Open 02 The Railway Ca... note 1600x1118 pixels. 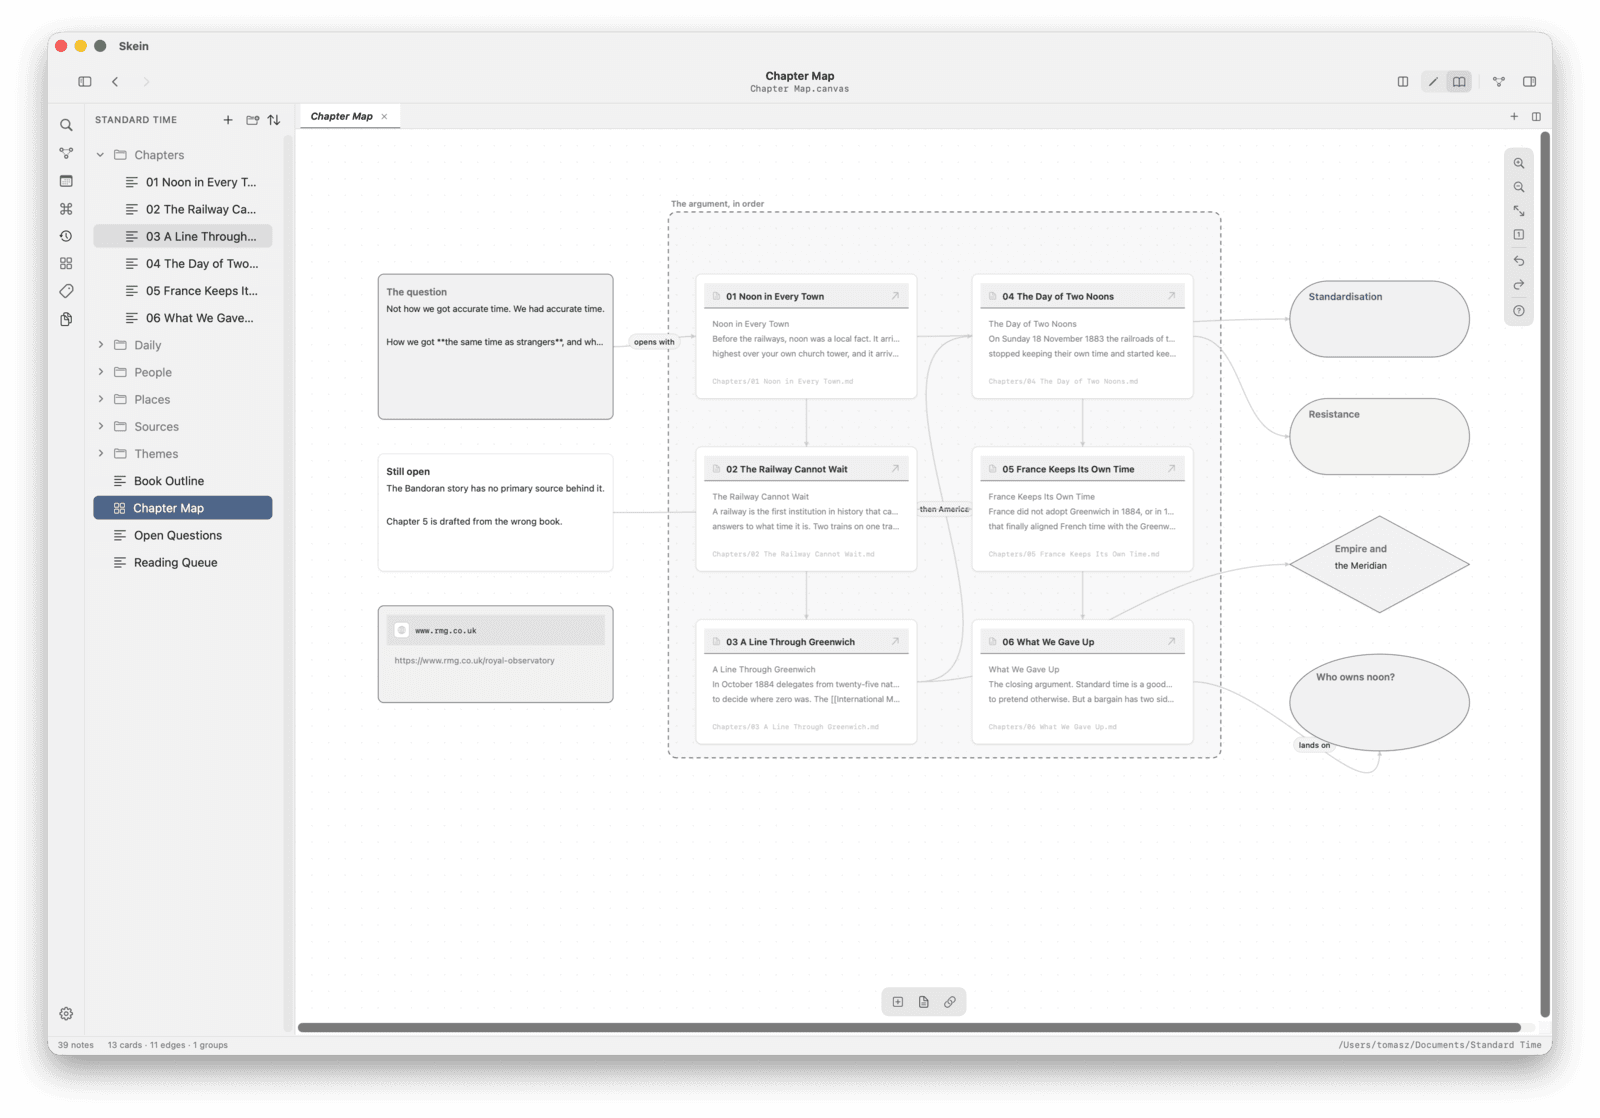pos(183,210)
